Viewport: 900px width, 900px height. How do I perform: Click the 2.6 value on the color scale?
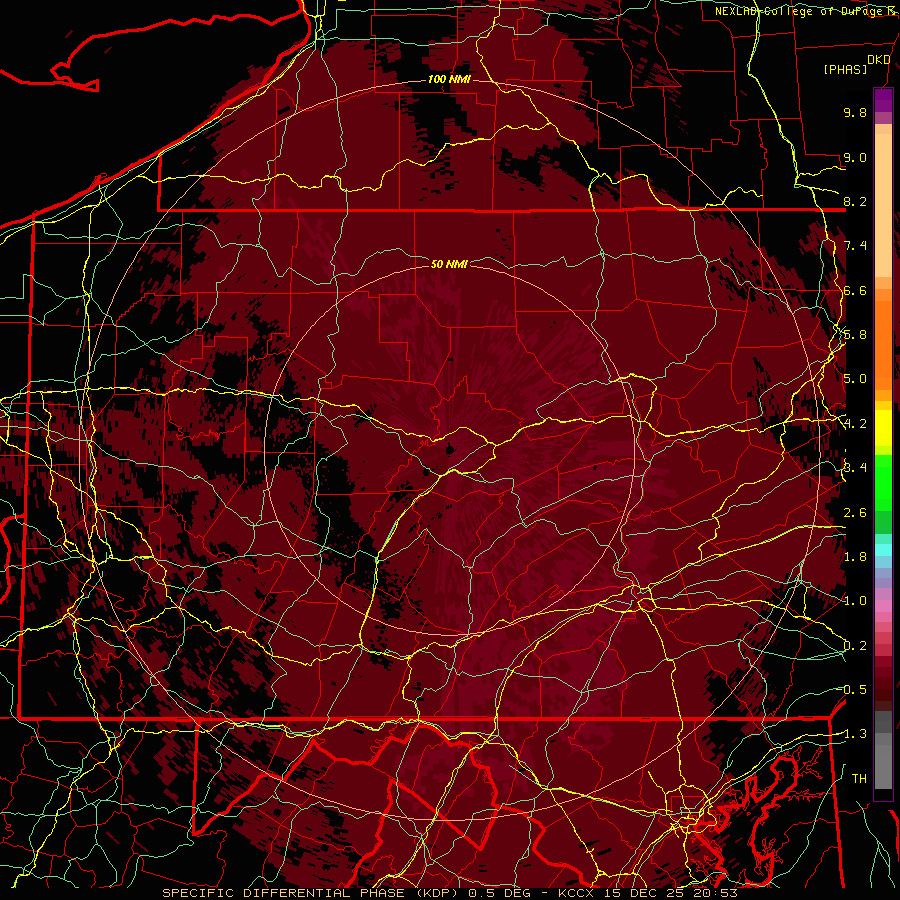(x=855, y=513)
